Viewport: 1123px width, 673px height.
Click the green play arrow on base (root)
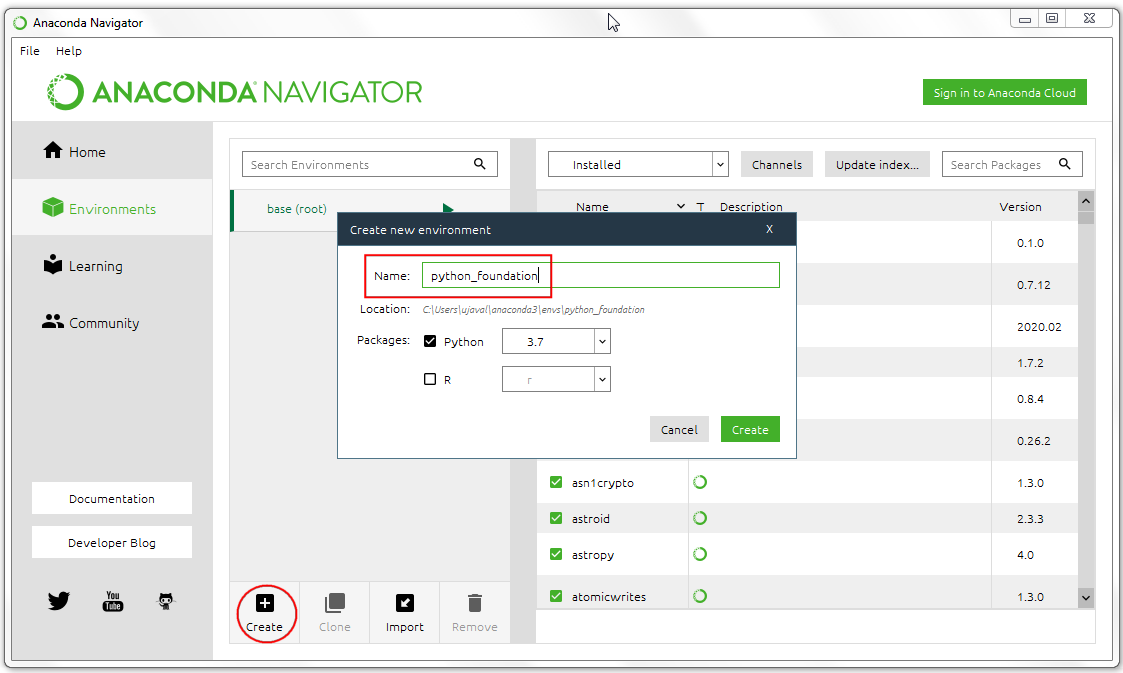coord(448,208)
